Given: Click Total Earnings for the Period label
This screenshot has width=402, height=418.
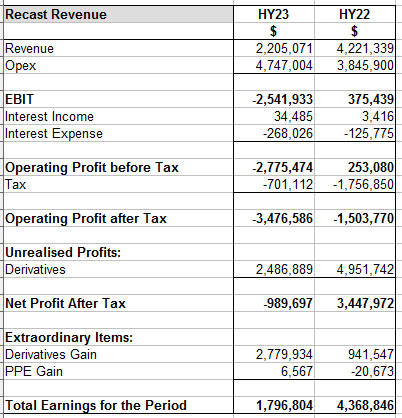Looking at the screenshot, I should (96, 406).
